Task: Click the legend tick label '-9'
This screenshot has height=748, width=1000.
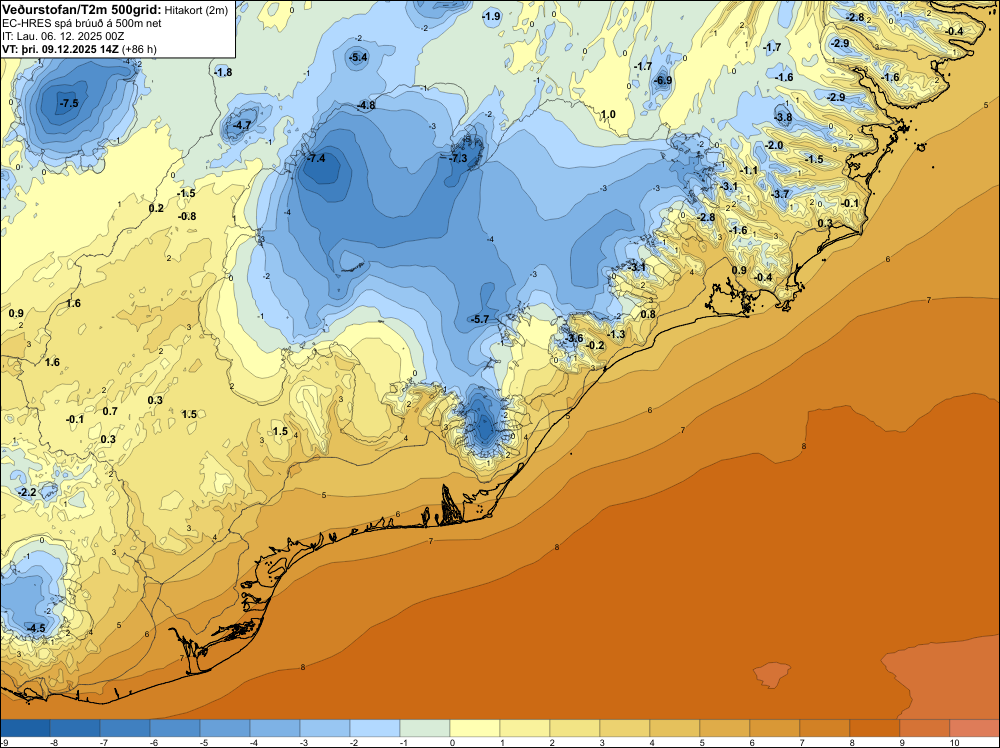Action: [3, 743]
